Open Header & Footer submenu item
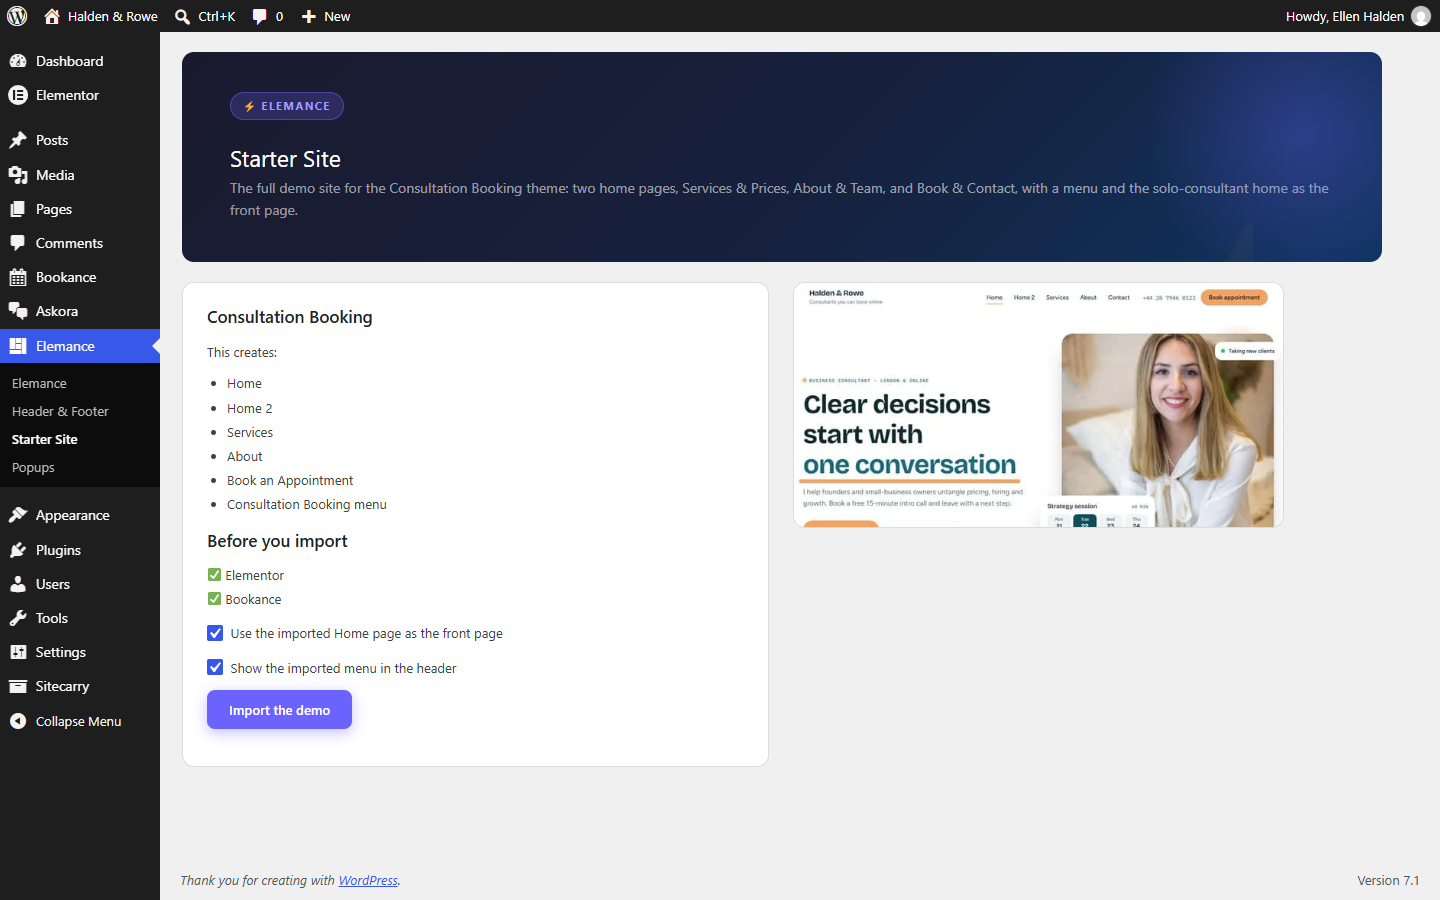Image resolution: width=1440 pixels, height=900 pixels. coord(60,411)
